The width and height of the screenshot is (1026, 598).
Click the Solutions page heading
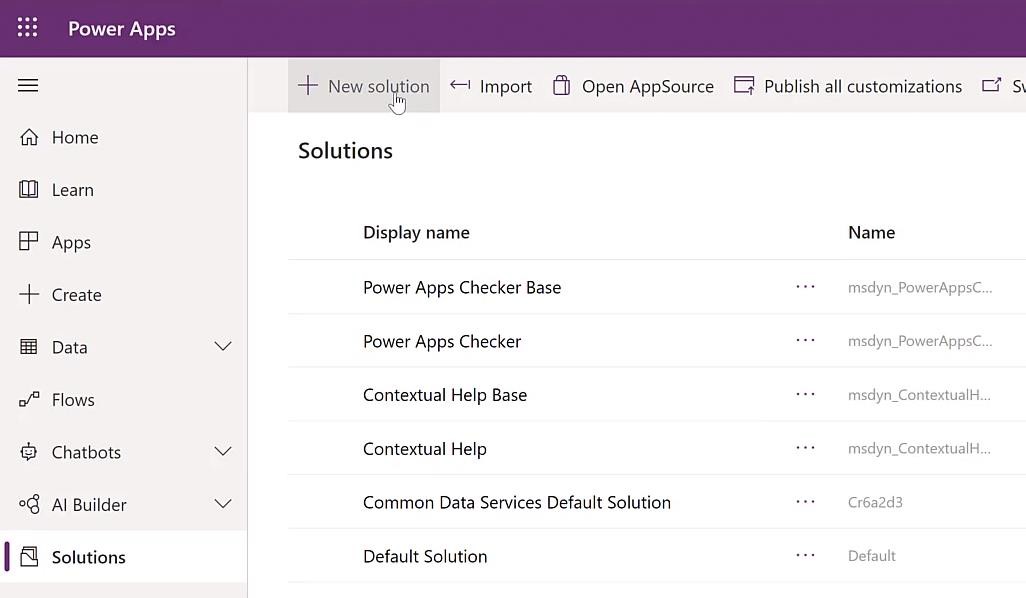point(345,151)
